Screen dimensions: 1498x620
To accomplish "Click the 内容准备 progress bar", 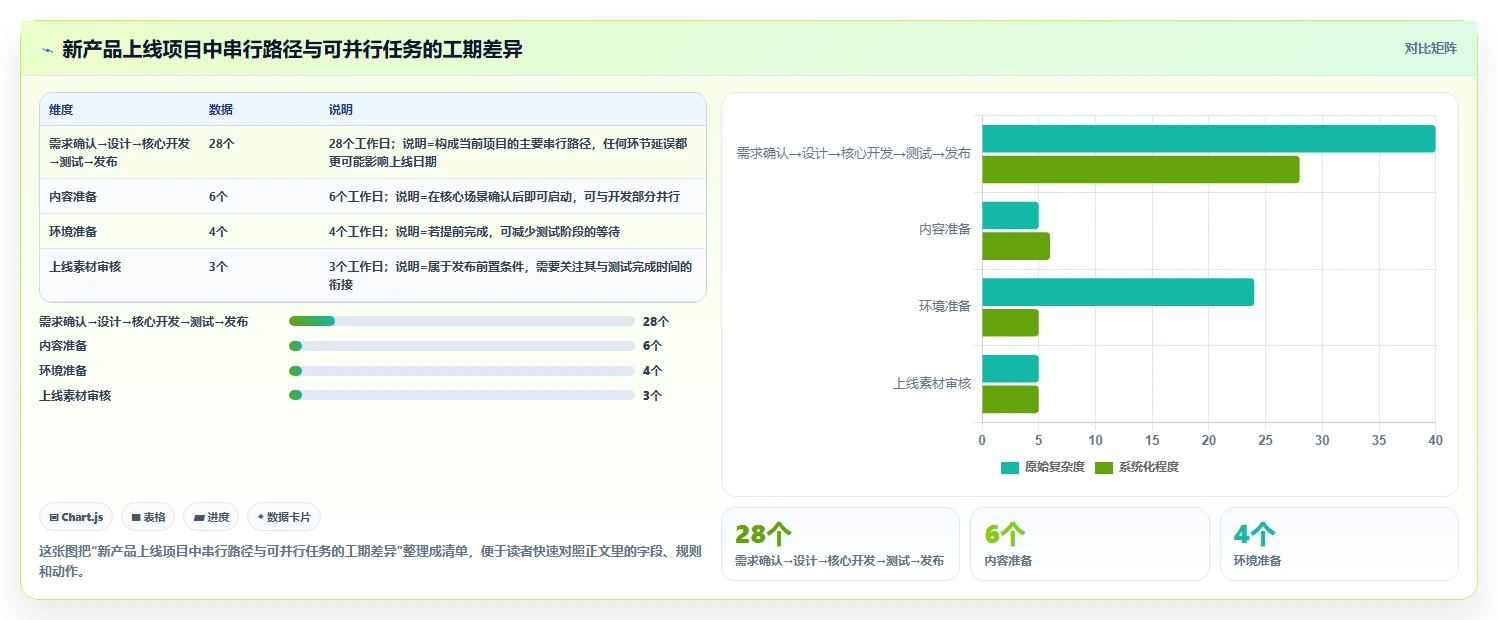I will [461, 346].
